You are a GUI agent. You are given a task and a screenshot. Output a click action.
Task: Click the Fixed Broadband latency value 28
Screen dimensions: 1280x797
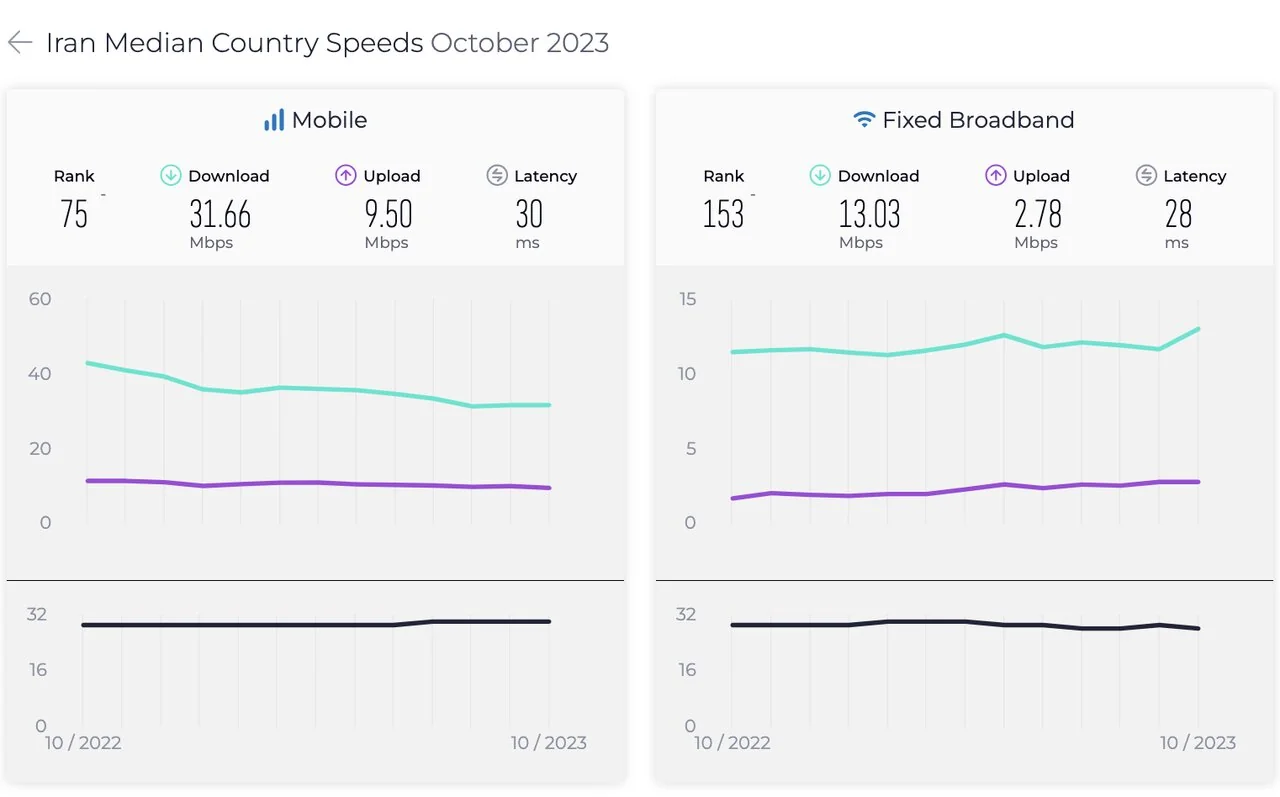pyautogui.click(x=1178, y=214)
